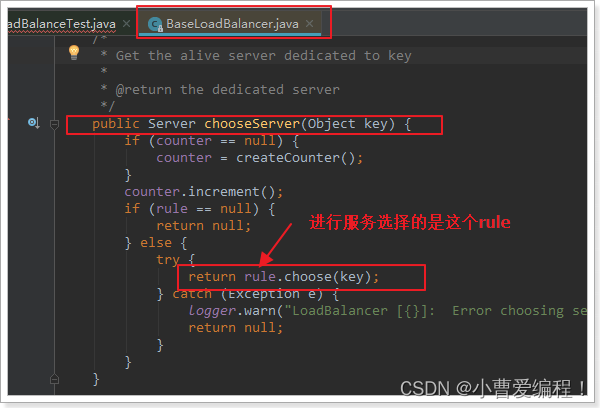Viewport: 600px width, 408px height.
Task: Click counter.increment() statement
Action: point(204,192)
